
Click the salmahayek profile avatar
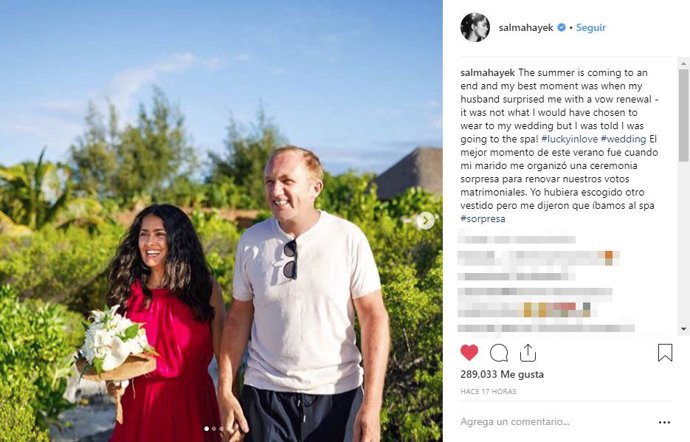click(x=475, y=27)
